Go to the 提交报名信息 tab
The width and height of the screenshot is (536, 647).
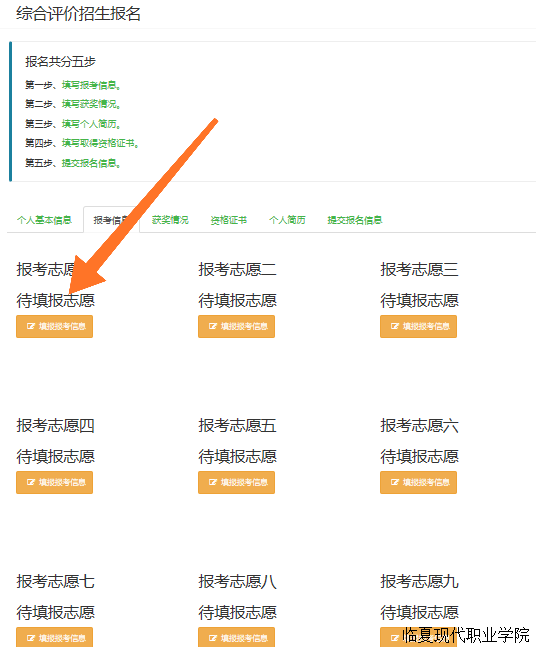[355, 220]
